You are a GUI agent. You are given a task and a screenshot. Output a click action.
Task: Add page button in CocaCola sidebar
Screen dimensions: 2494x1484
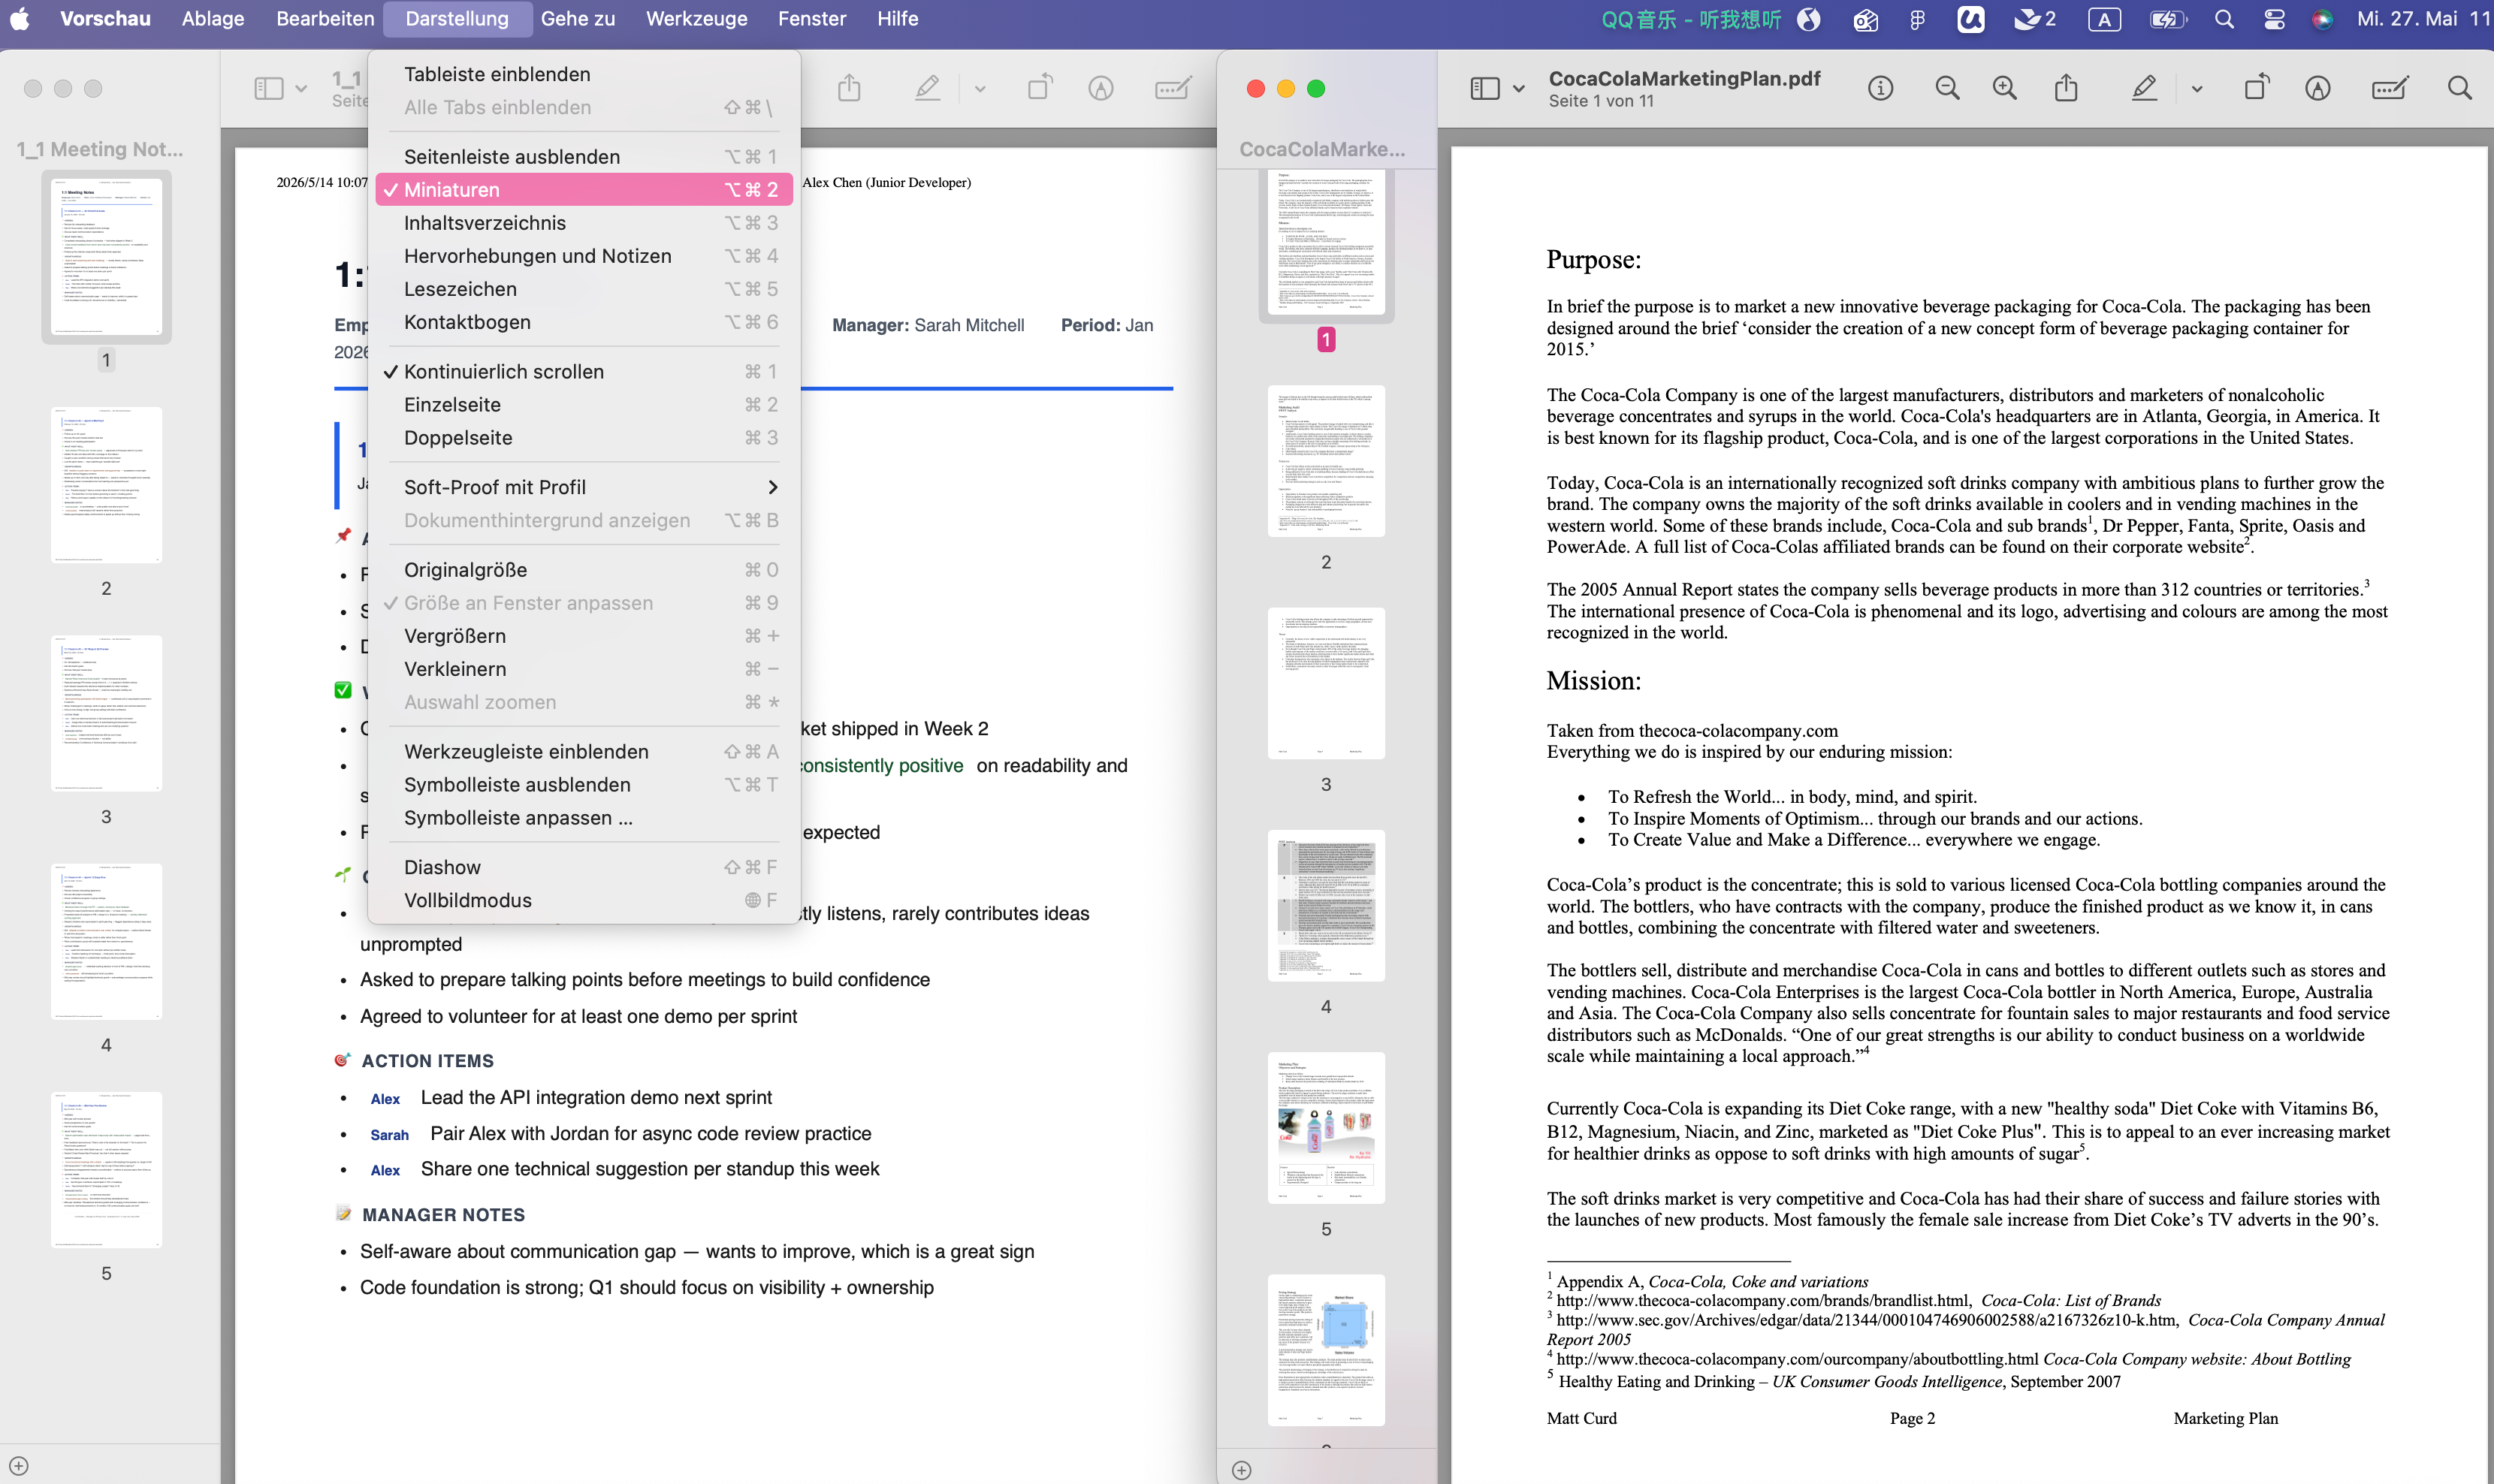[1242, 1470]
